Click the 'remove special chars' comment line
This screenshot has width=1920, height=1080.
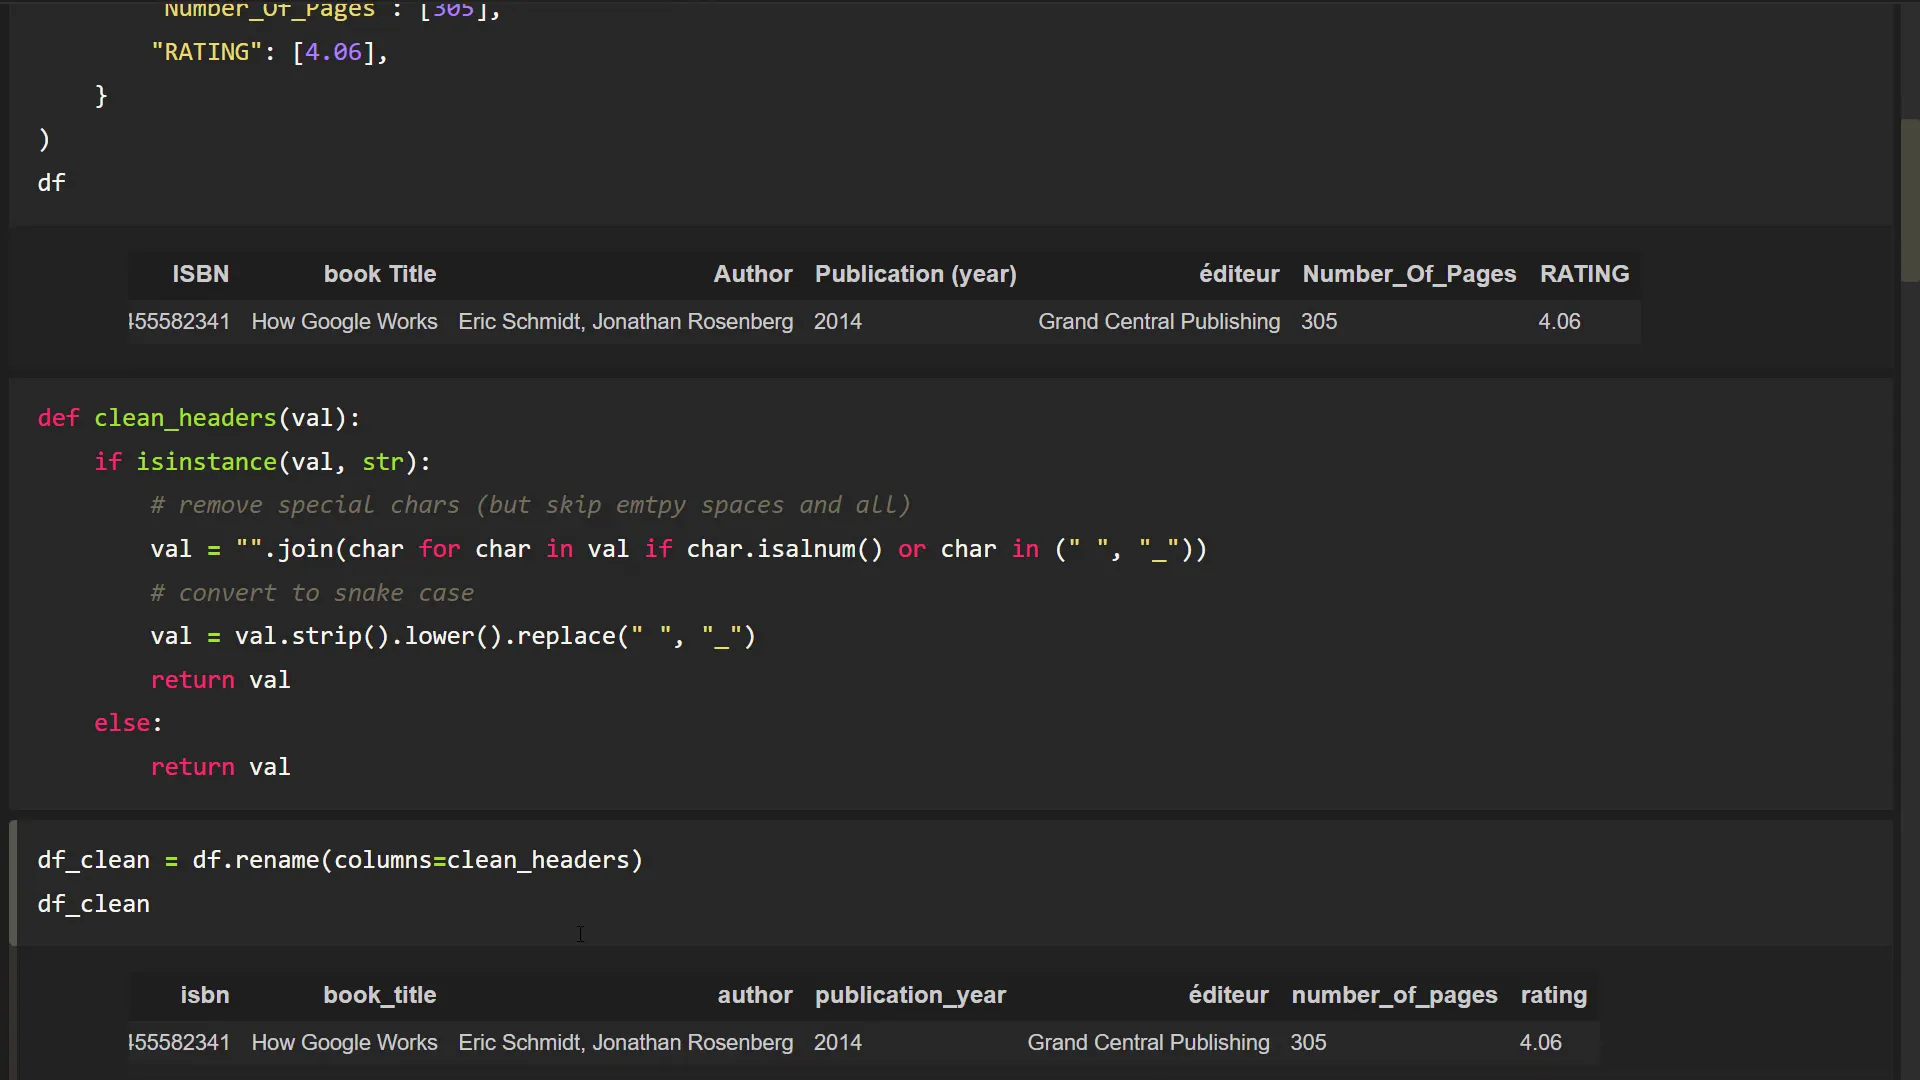coord(530,506)
